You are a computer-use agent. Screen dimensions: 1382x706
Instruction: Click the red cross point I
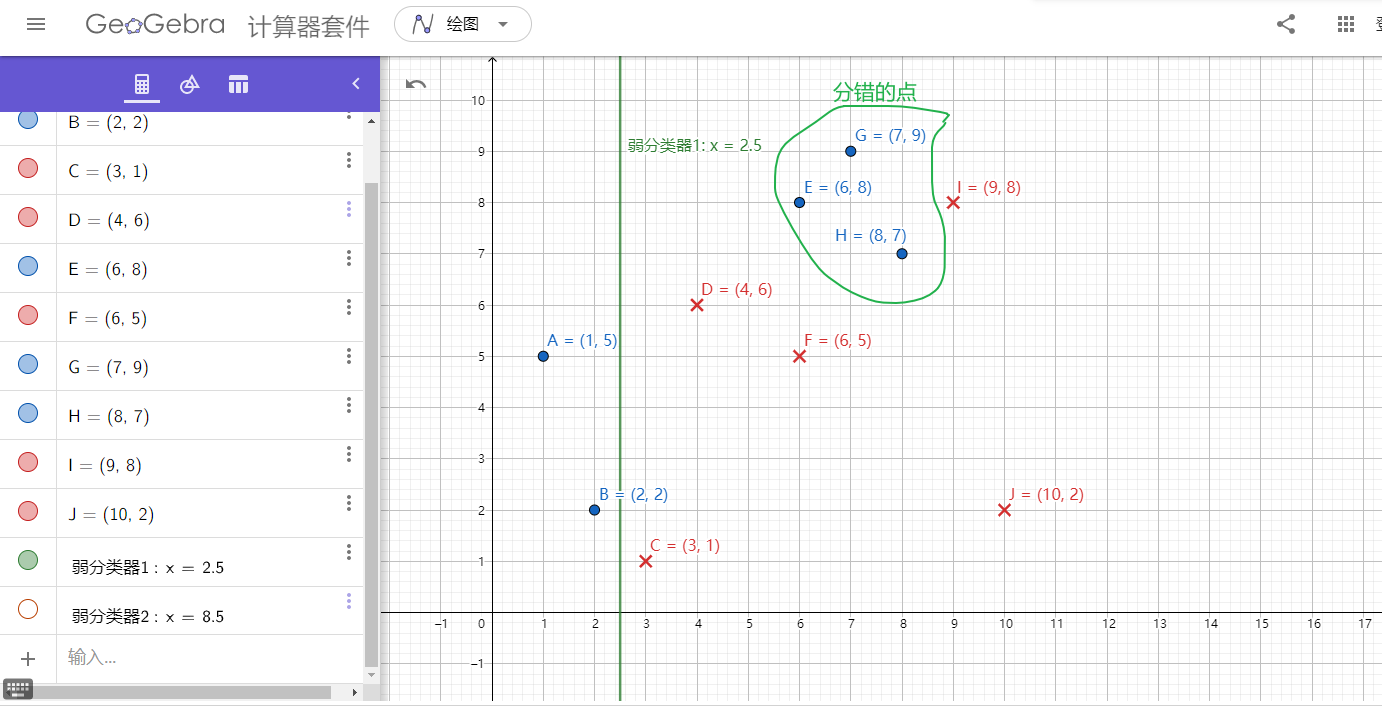(x=953, y=202)
